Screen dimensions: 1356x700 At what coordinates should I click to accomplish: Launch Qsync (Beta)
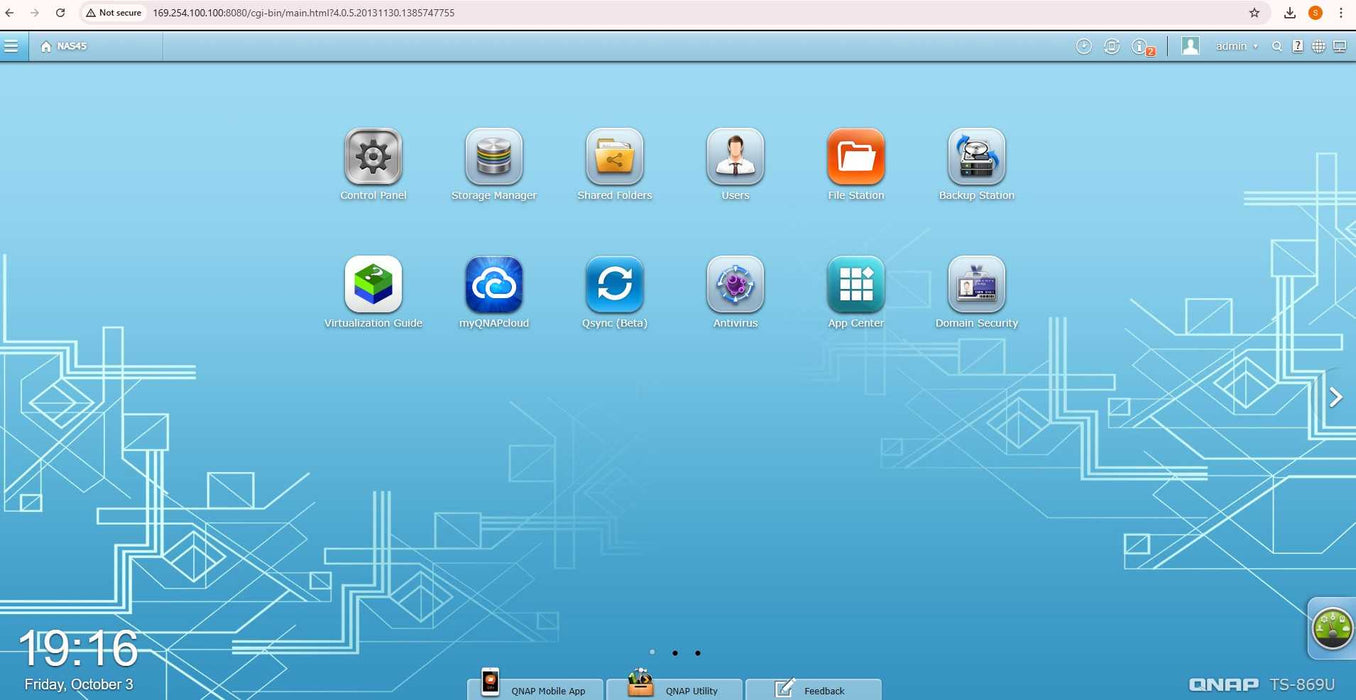click(x=614, y=286)
